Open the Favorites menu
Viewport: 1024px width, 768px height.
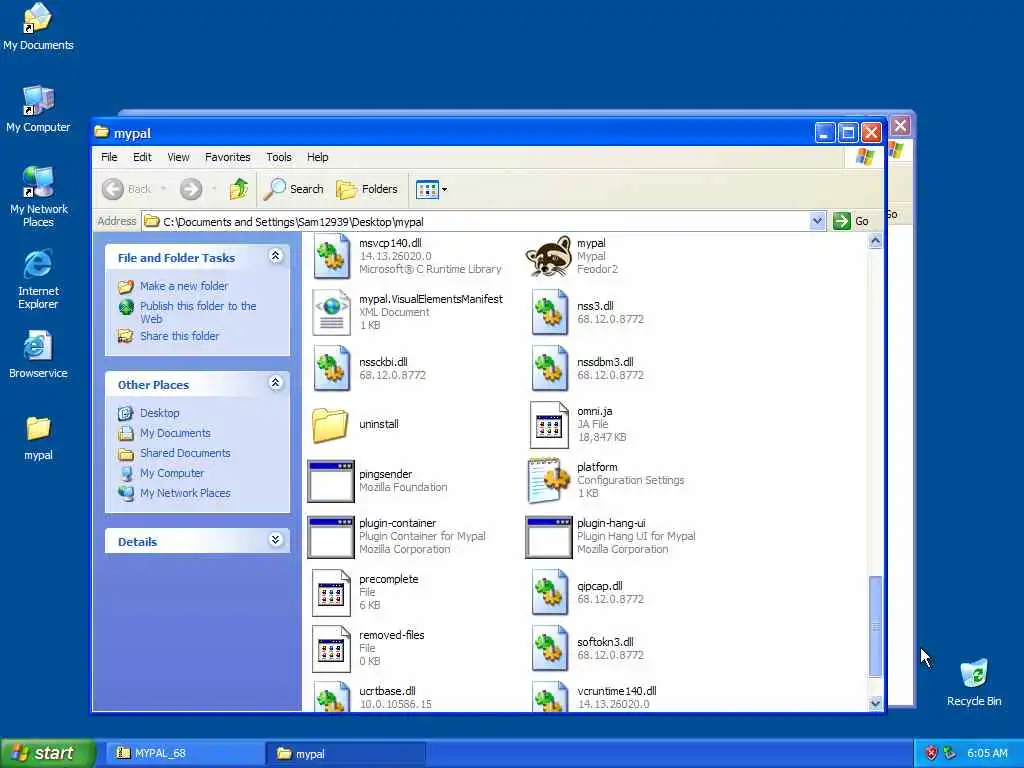pyautogui.click(x=227, y=157)
